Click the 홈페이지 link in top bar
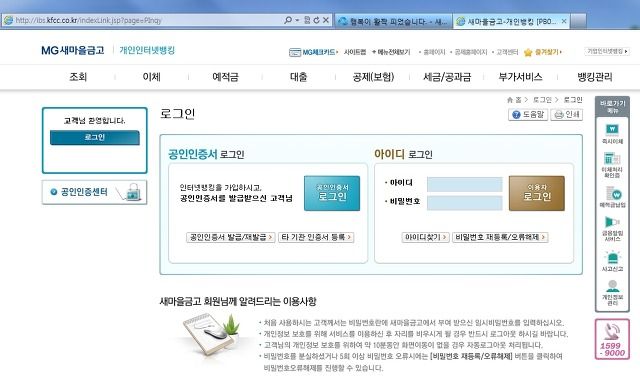Screen dimensions: 640x382 [434, 52]
